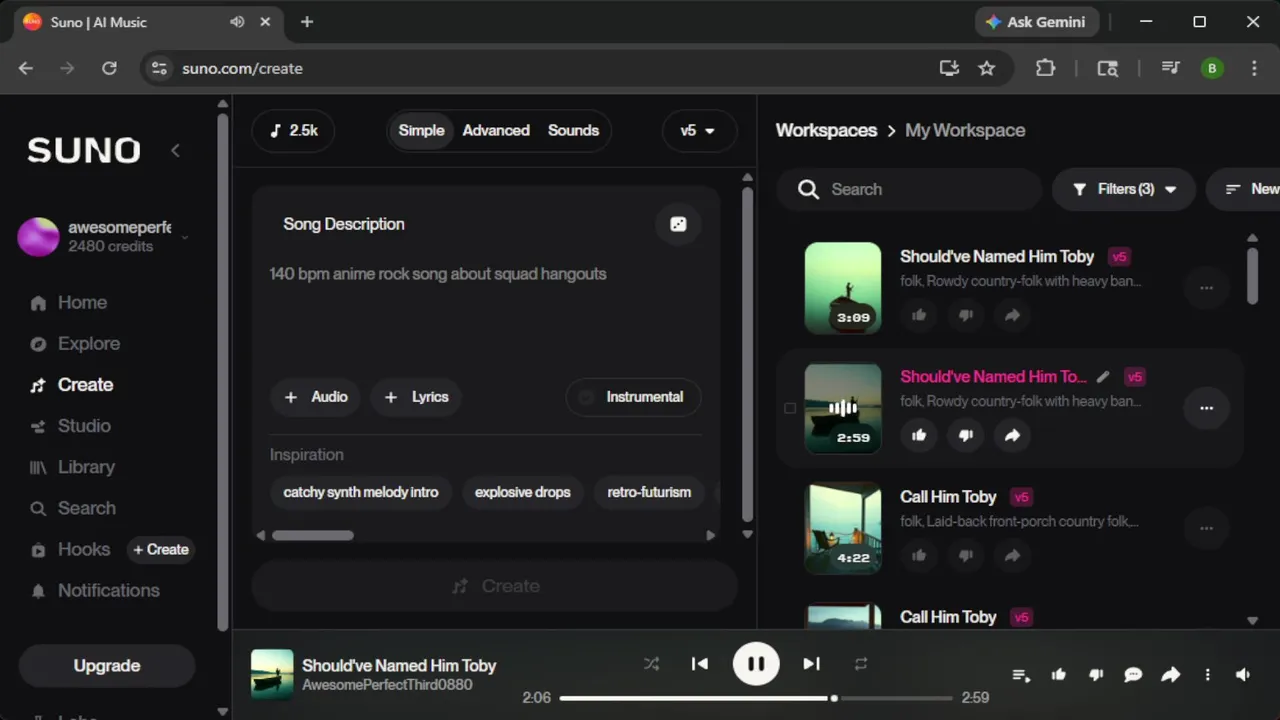Select checkbox for the playing 2:59 song
Image resolution: width=1280 pixels, height=720 pixels.
[x=790, y=408]
